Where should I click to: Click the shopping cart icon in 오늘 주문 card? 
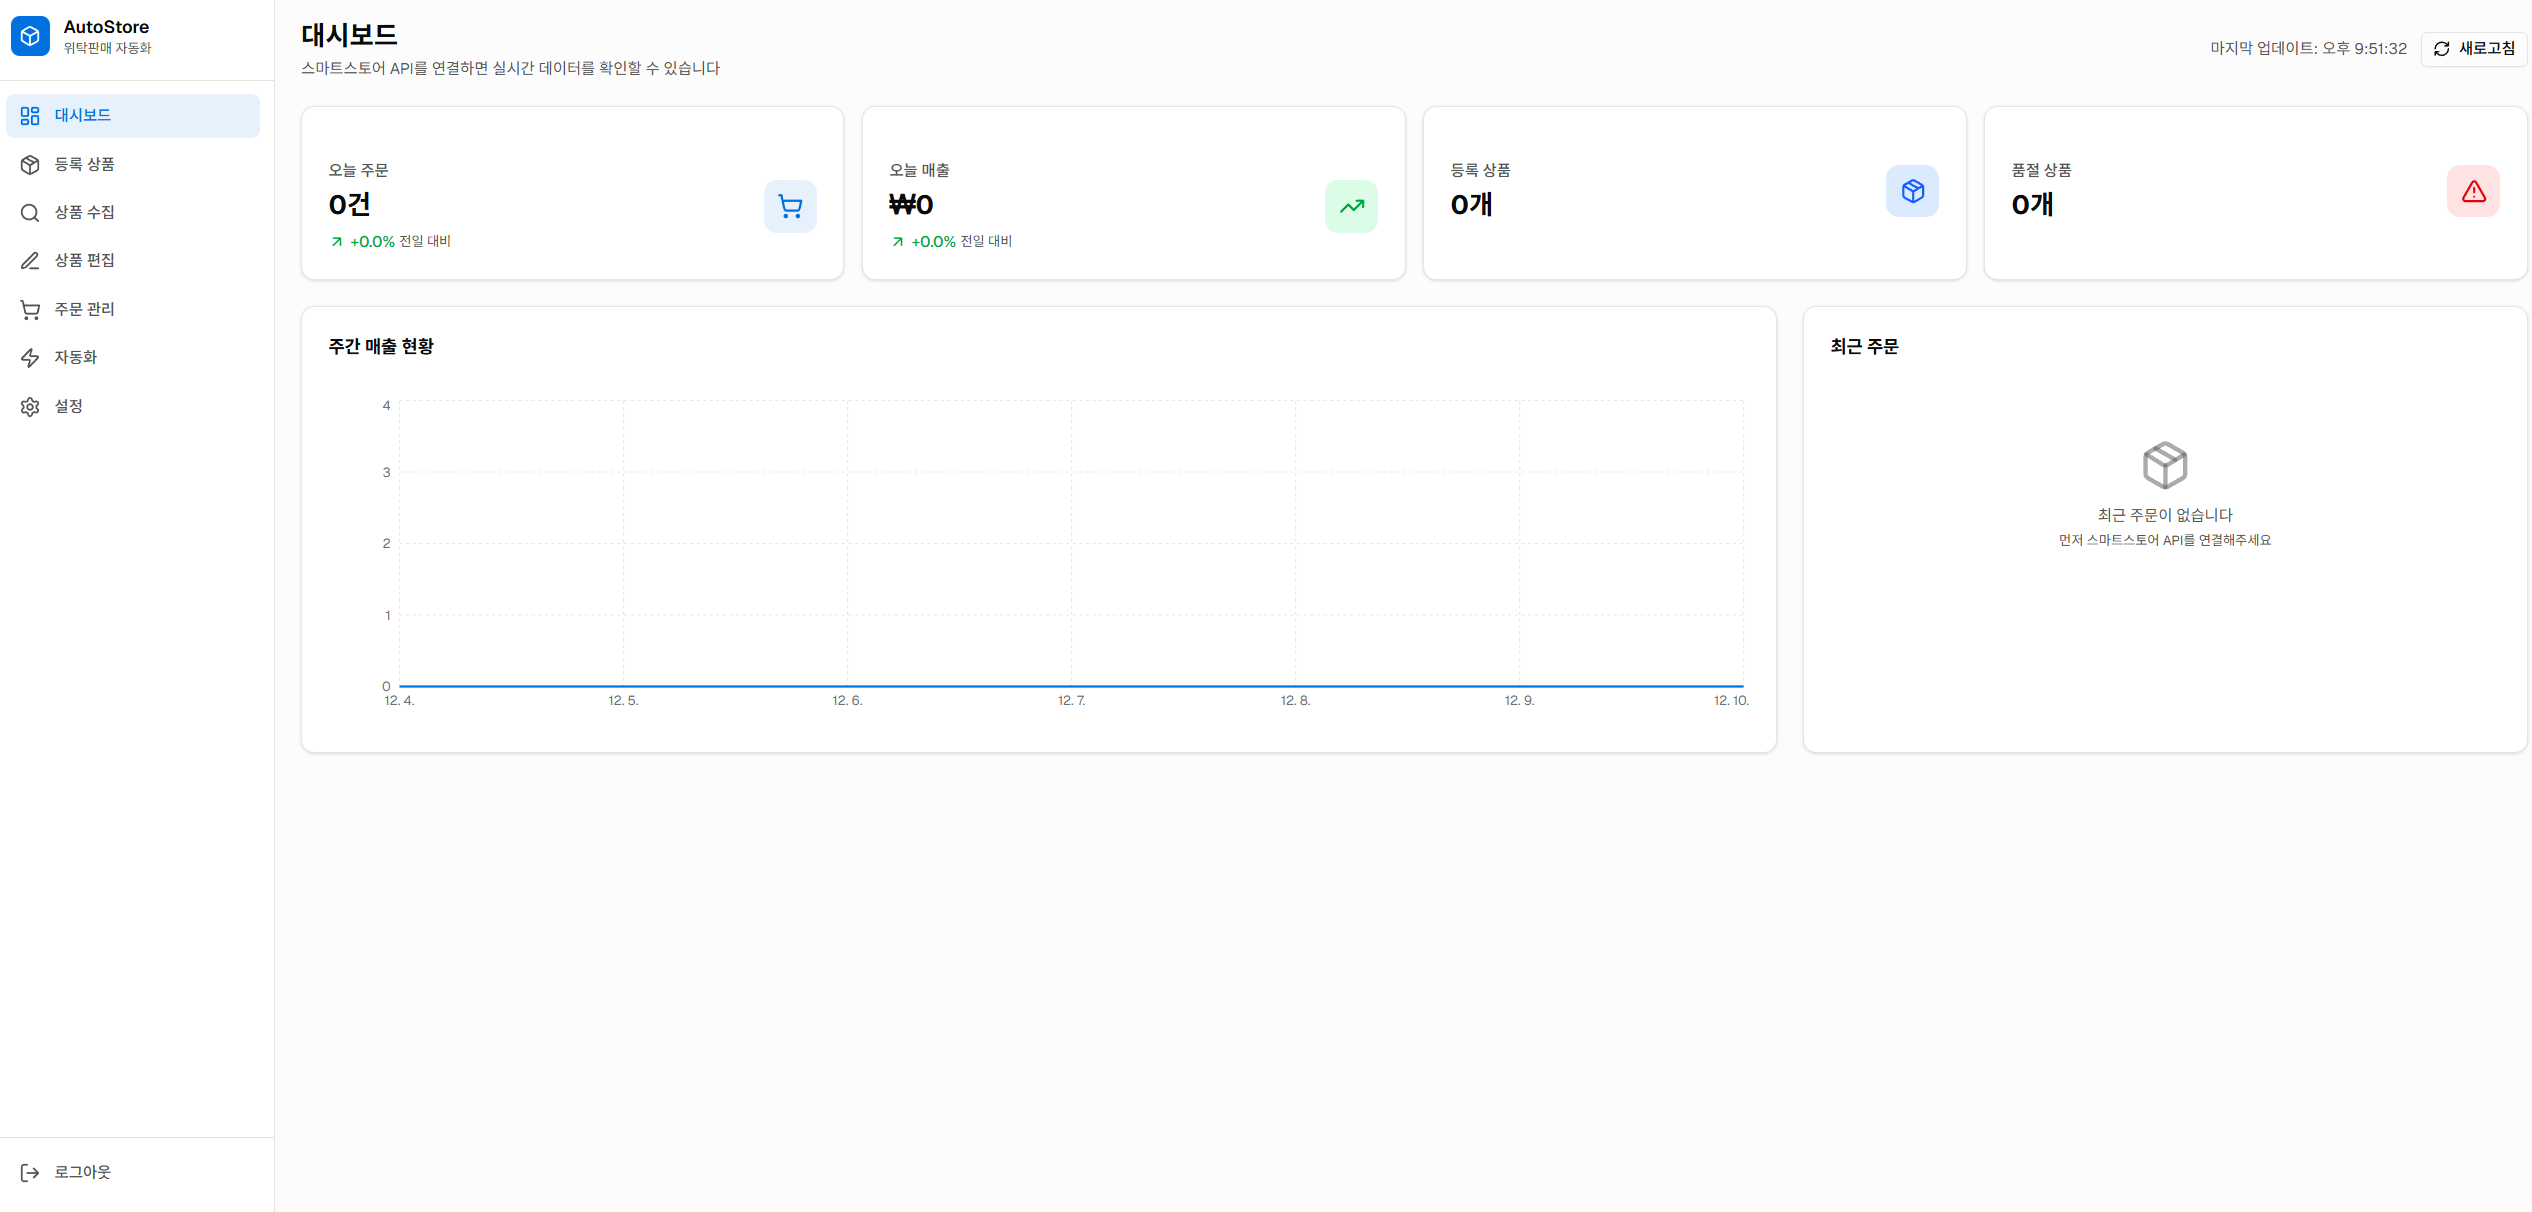(x=790, y=206)
